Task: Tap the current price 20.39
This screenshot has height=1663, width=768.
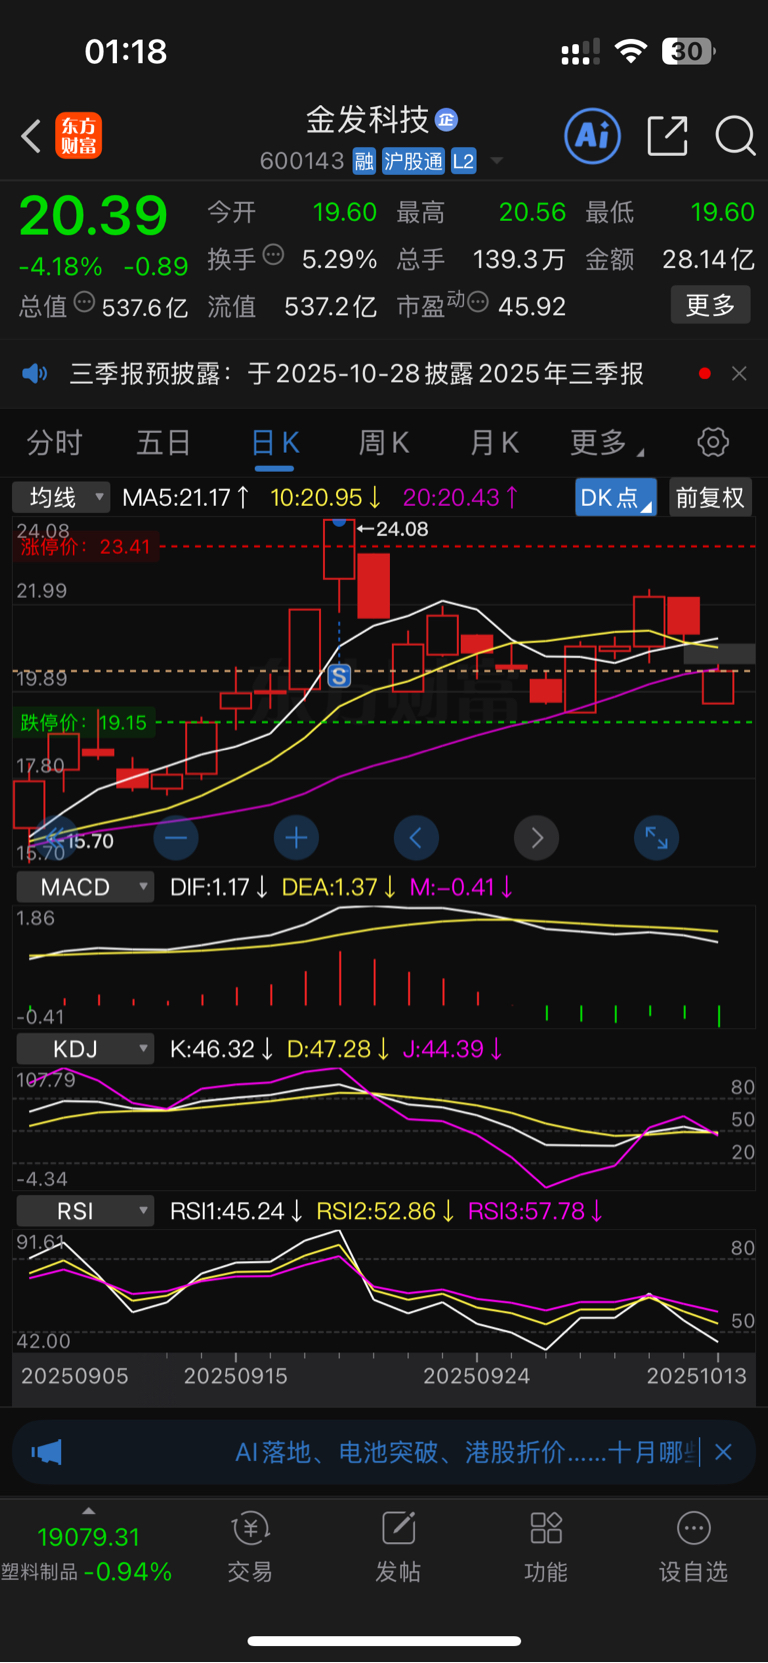Action: coord(93,216)
